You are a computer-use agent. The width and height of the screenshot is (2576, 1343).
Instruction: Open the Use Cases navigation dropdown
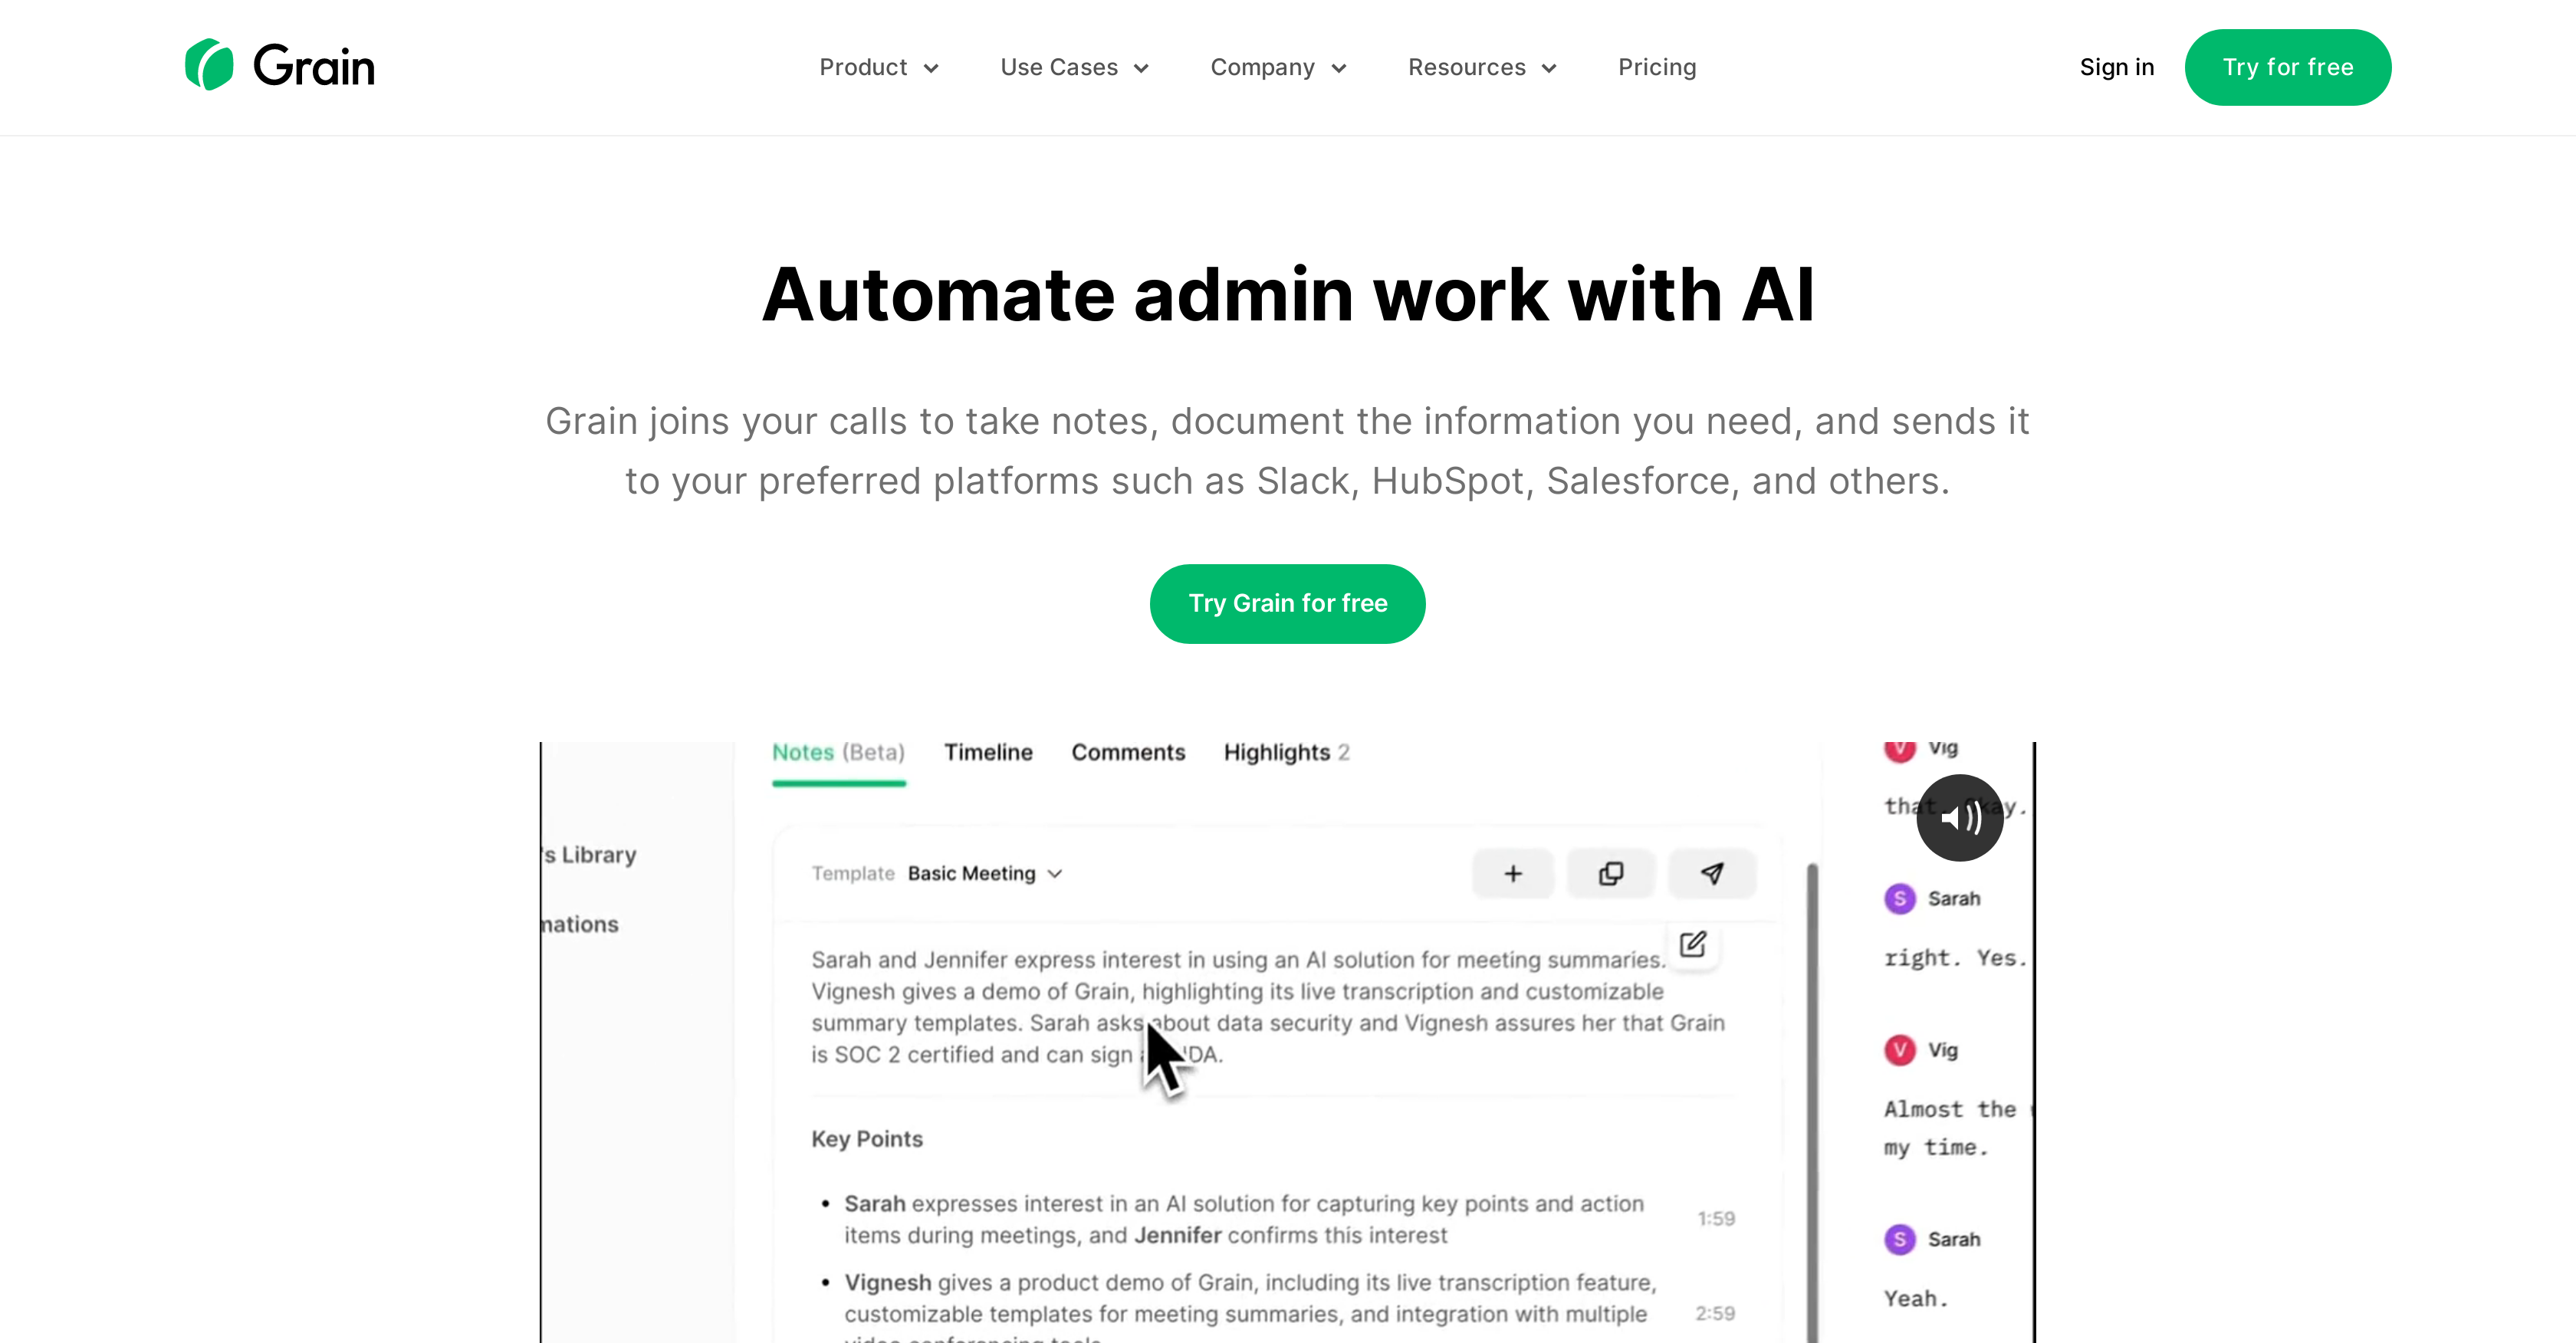[x=1075, y=67]
